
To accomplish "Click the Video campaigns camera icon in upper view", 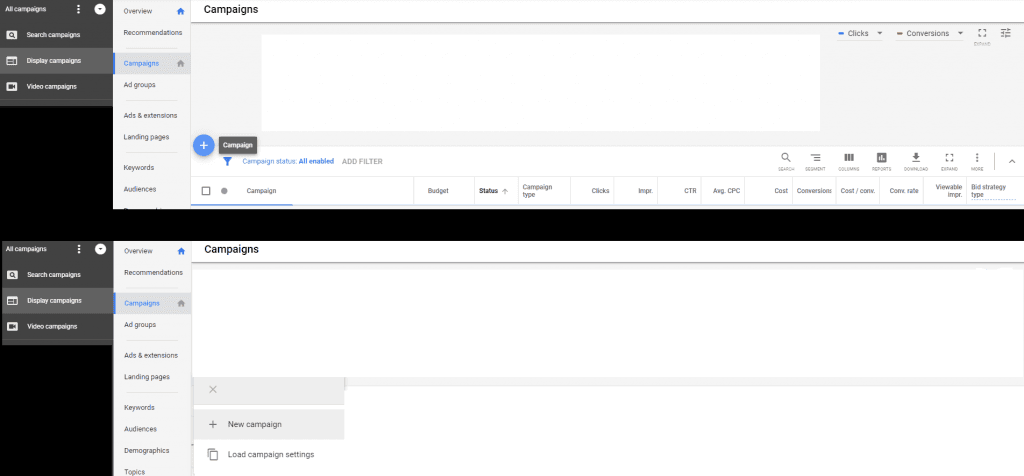I will click(11, 86).
